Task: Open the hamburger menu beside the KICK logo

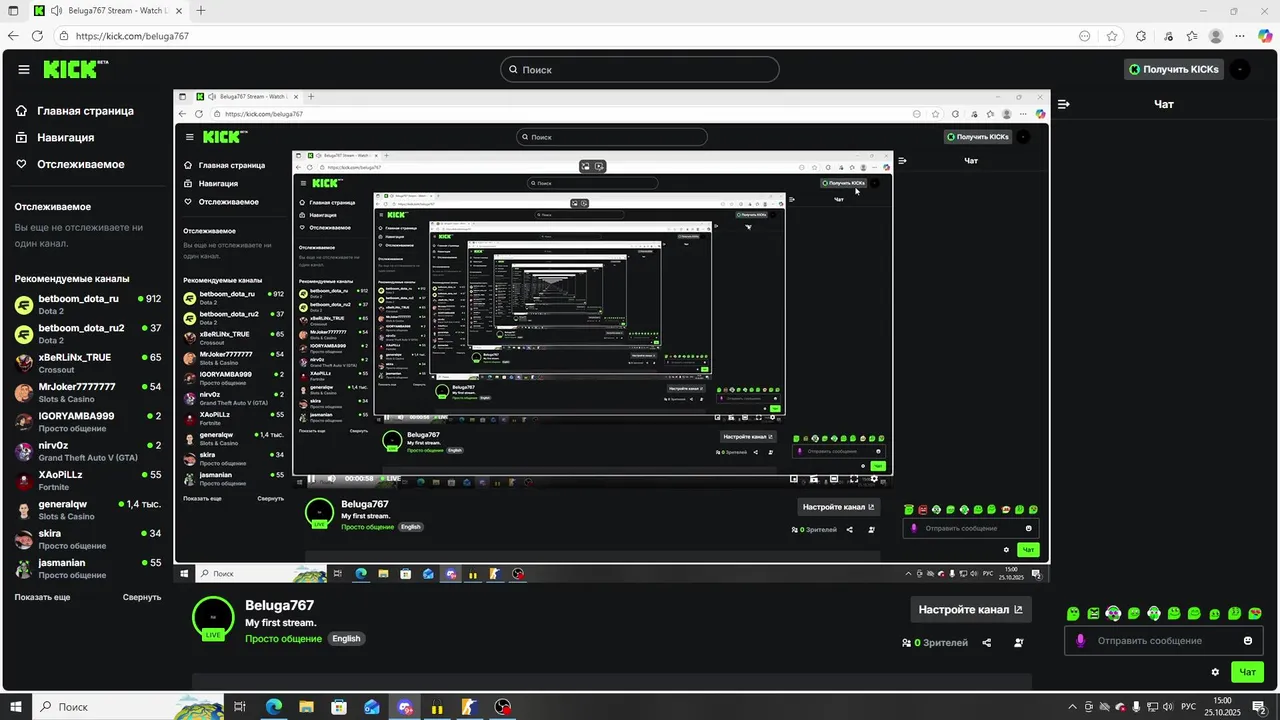Action: point(24,70)
